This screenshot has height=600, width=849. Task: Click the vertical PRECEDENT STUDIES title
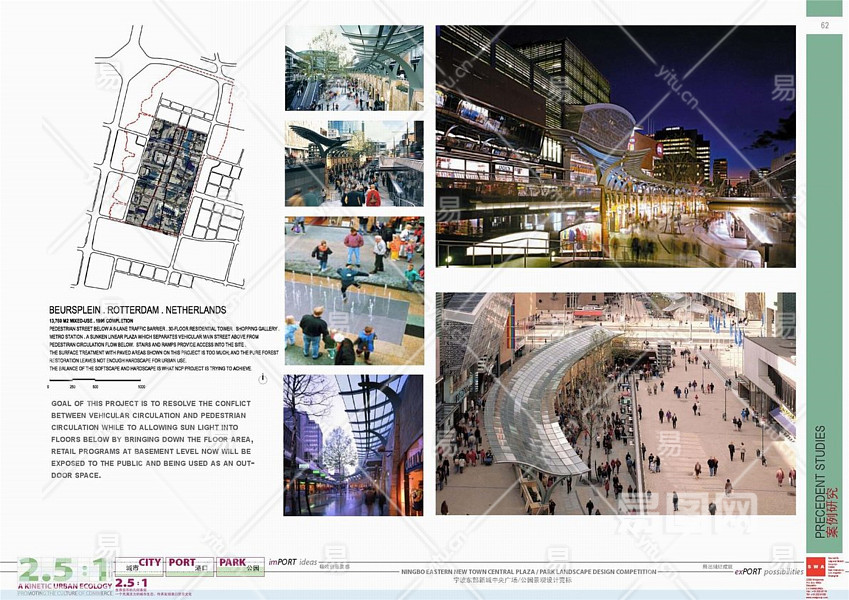tap(820, 482)
